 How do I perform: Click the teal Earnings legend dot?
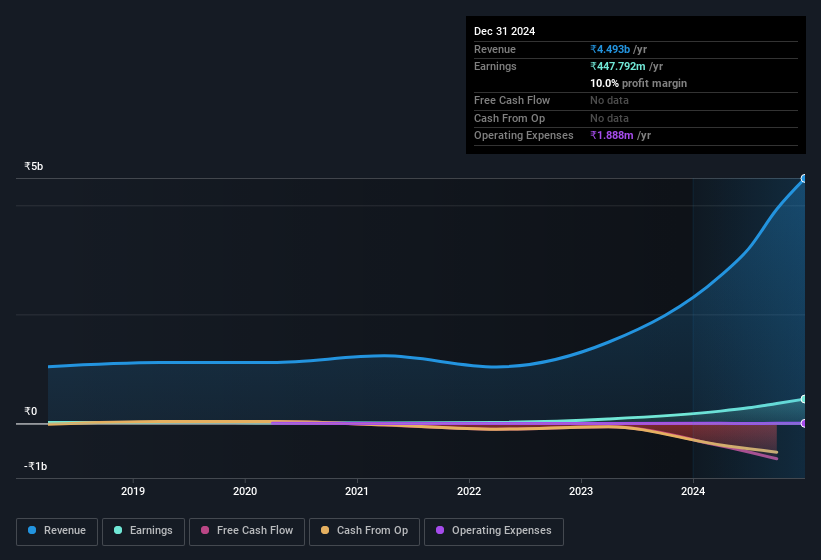(x=118, y=530)
